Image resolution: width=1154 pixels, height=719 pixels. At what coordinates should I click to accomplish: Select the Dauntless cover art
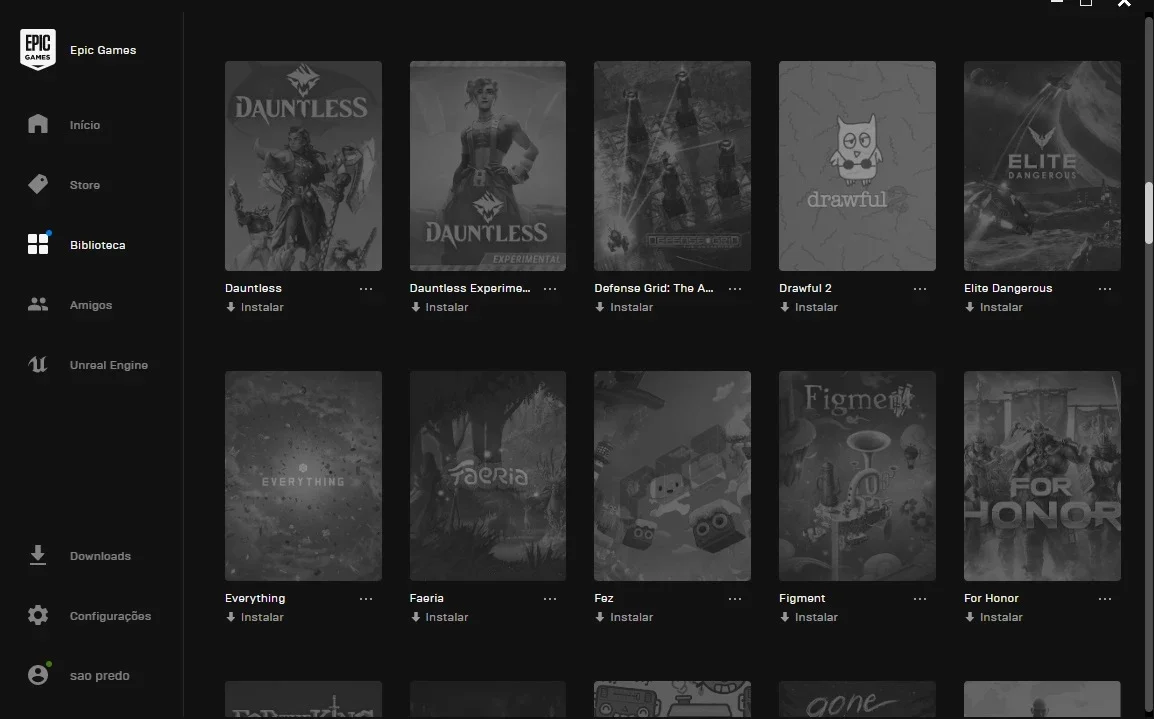(303, 166)
